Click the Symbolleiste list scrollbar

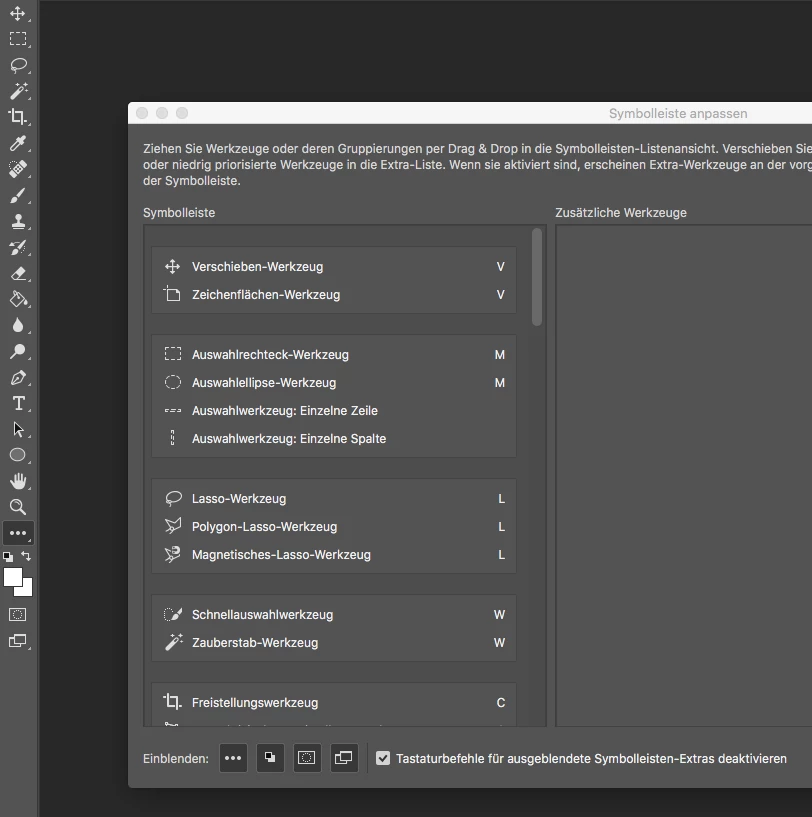pyautogui.click(x=537, y=277)
